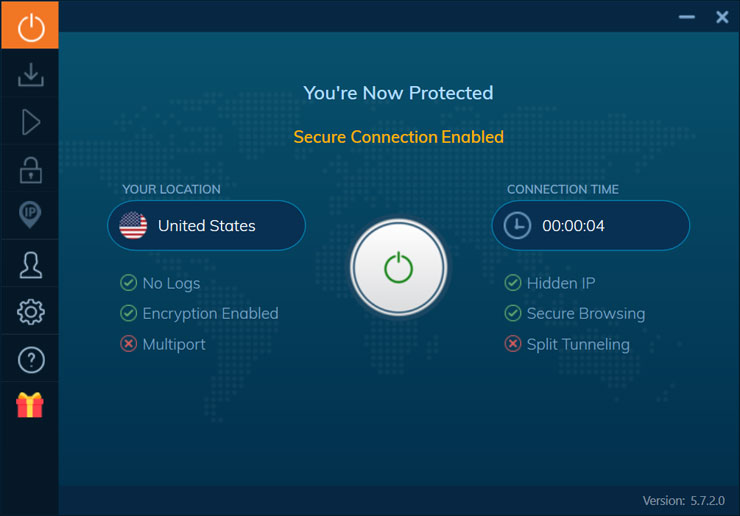Minimize the VPN window
This screenshot has width=740, height=516.
point(686,17)
